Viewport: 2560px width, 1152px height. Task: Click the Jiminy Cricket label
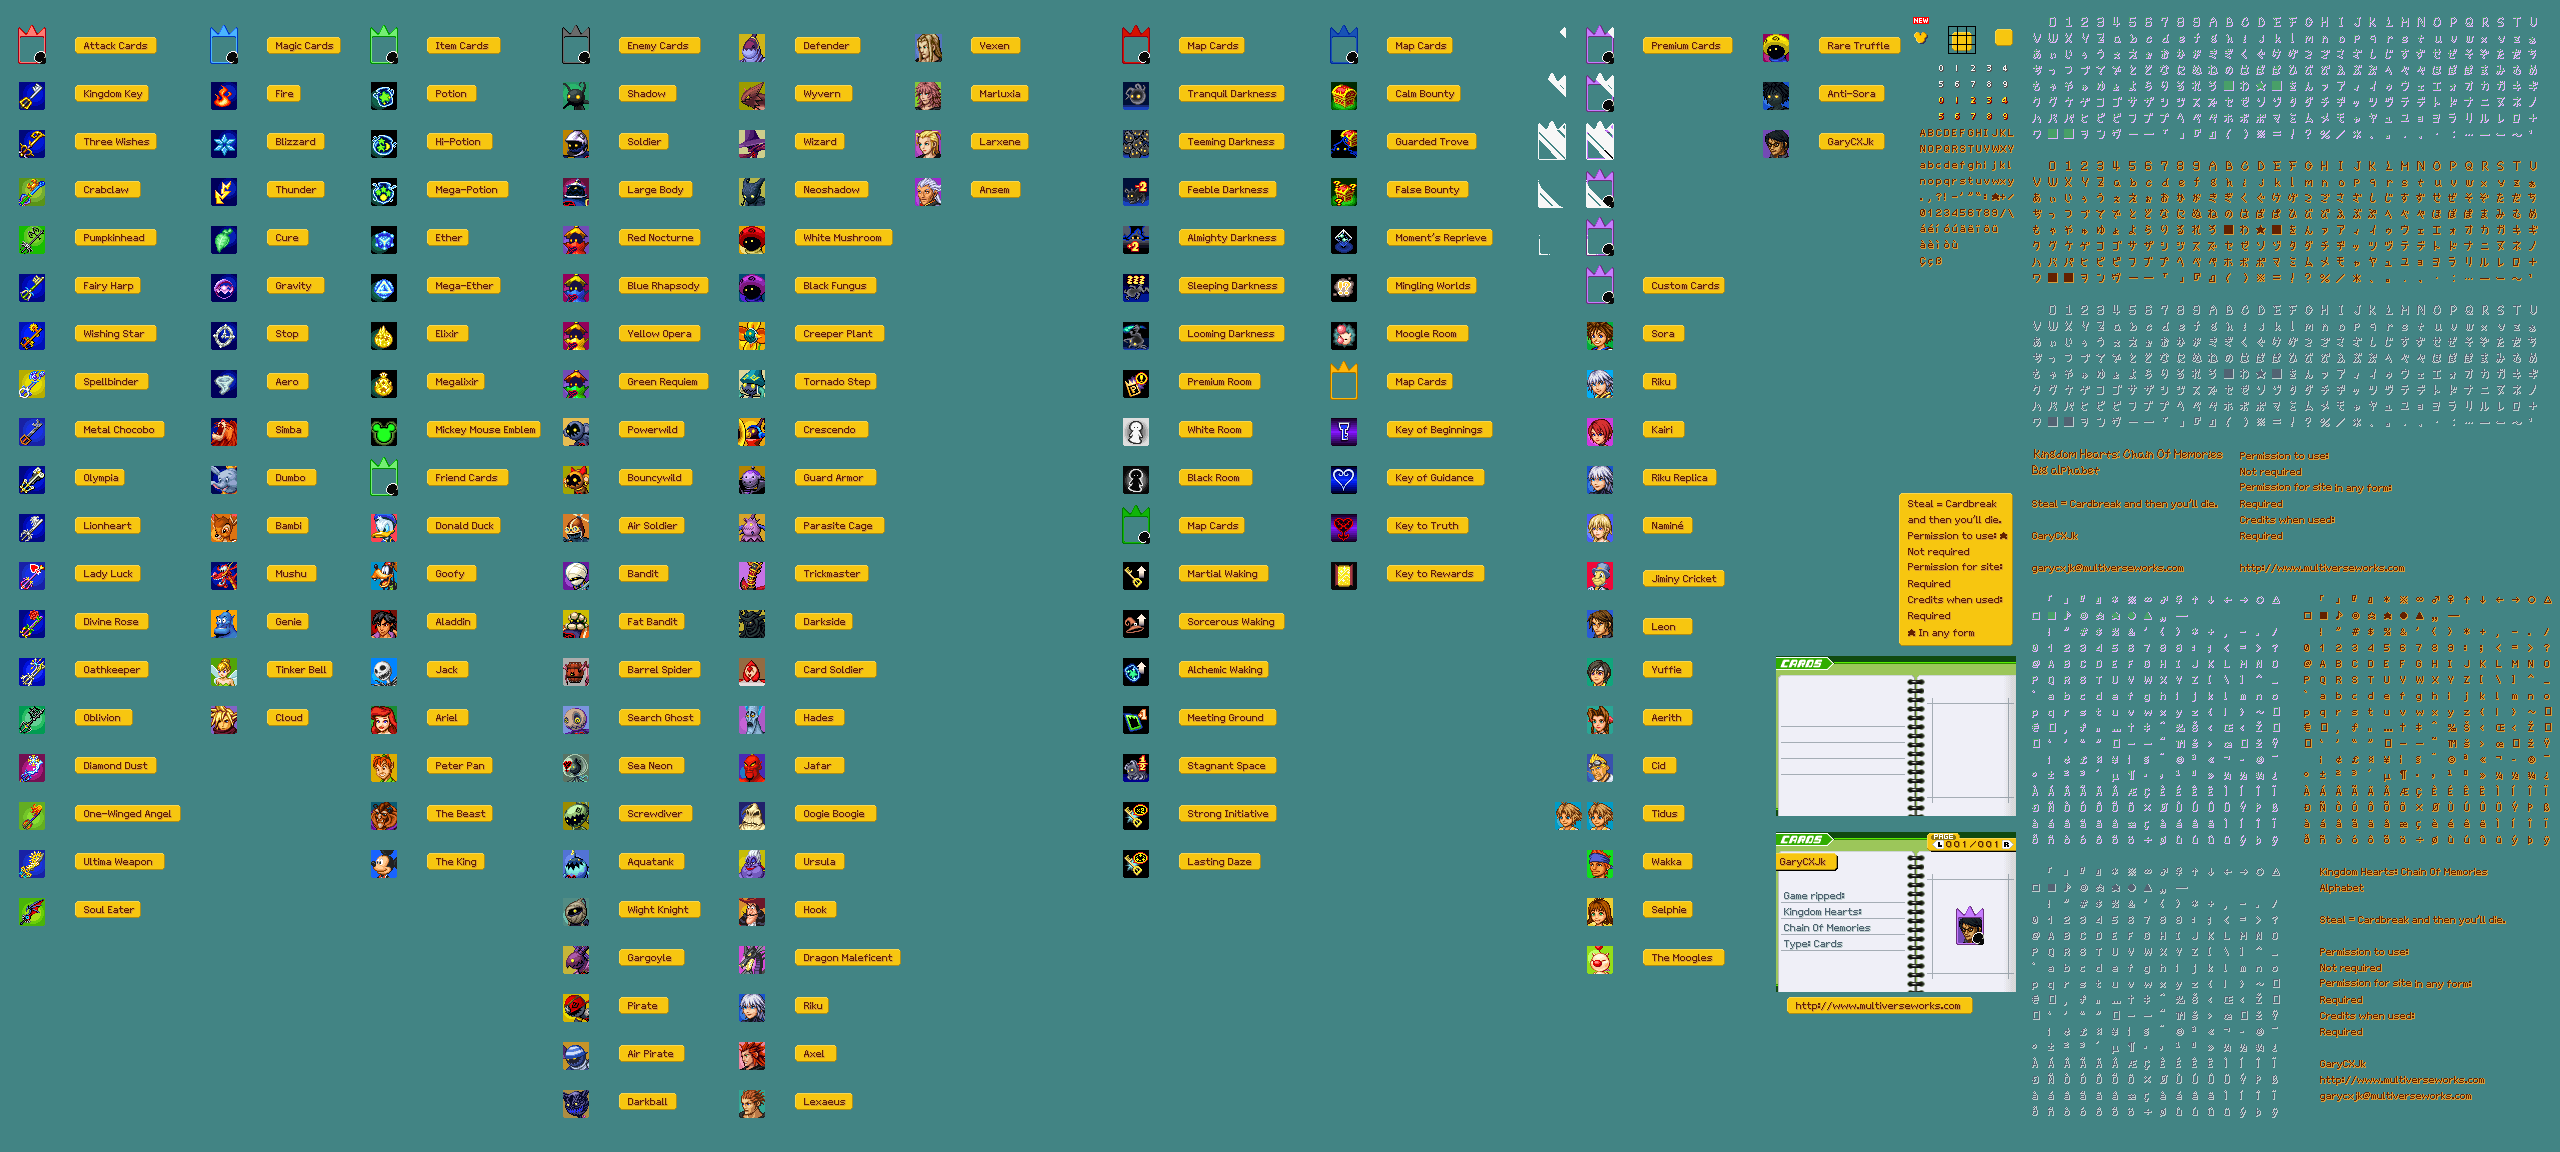[1684, 579]
